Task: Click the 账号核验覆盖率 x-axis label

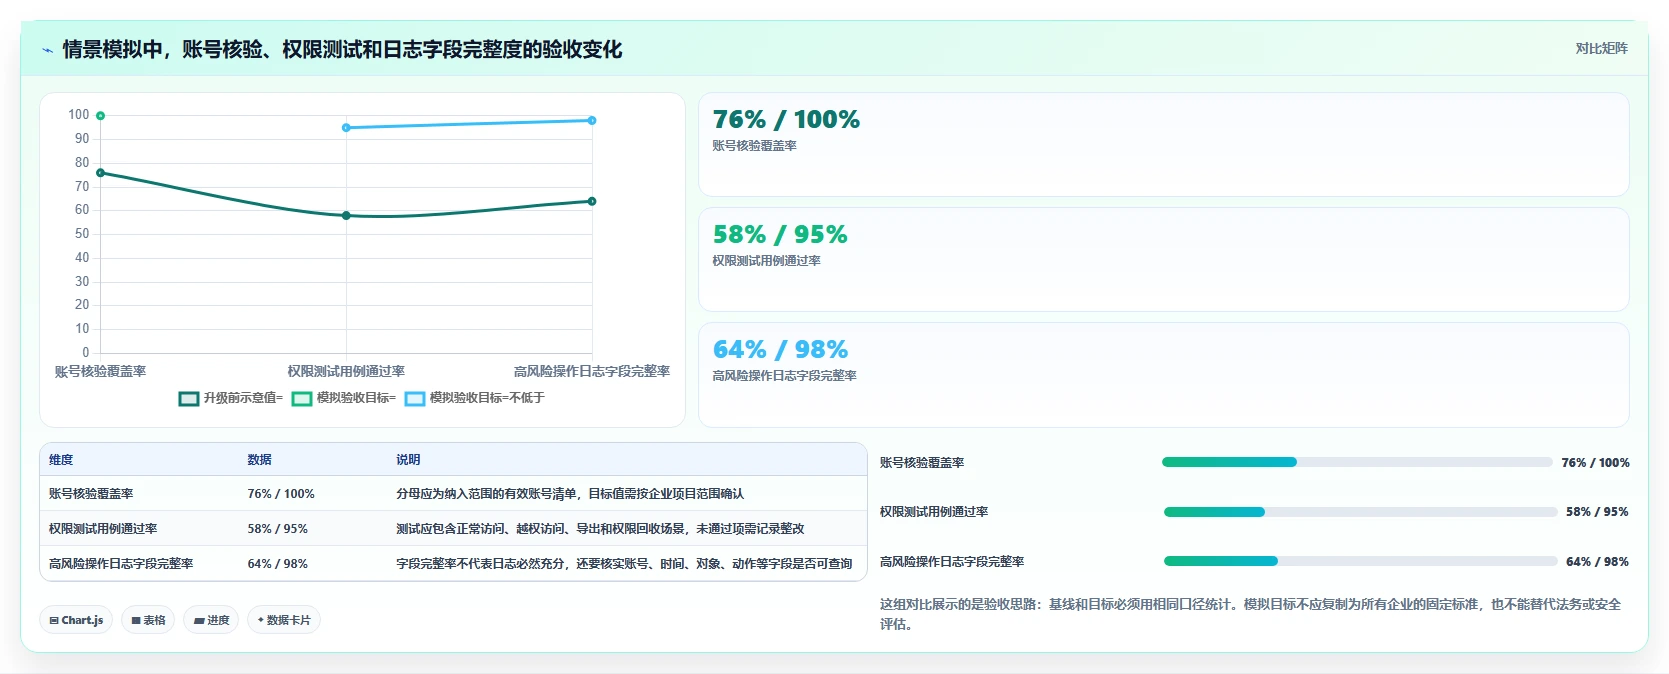Action: point(100,371)
